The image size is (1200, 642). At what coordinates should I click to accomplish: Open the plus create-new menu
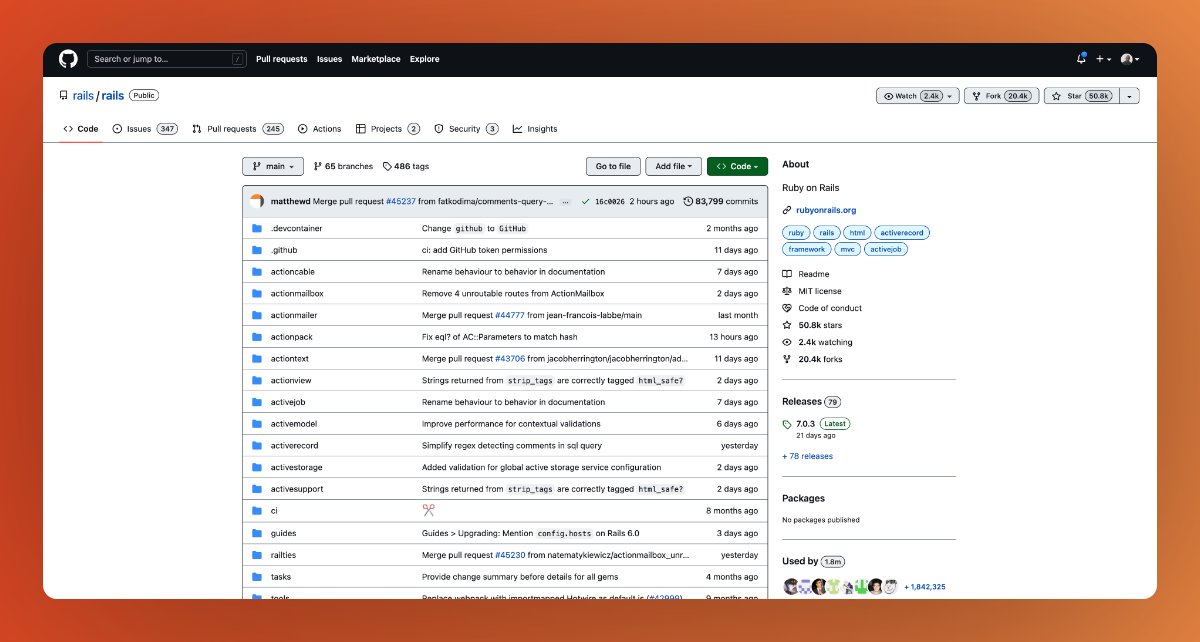(x=1103, y=59)
